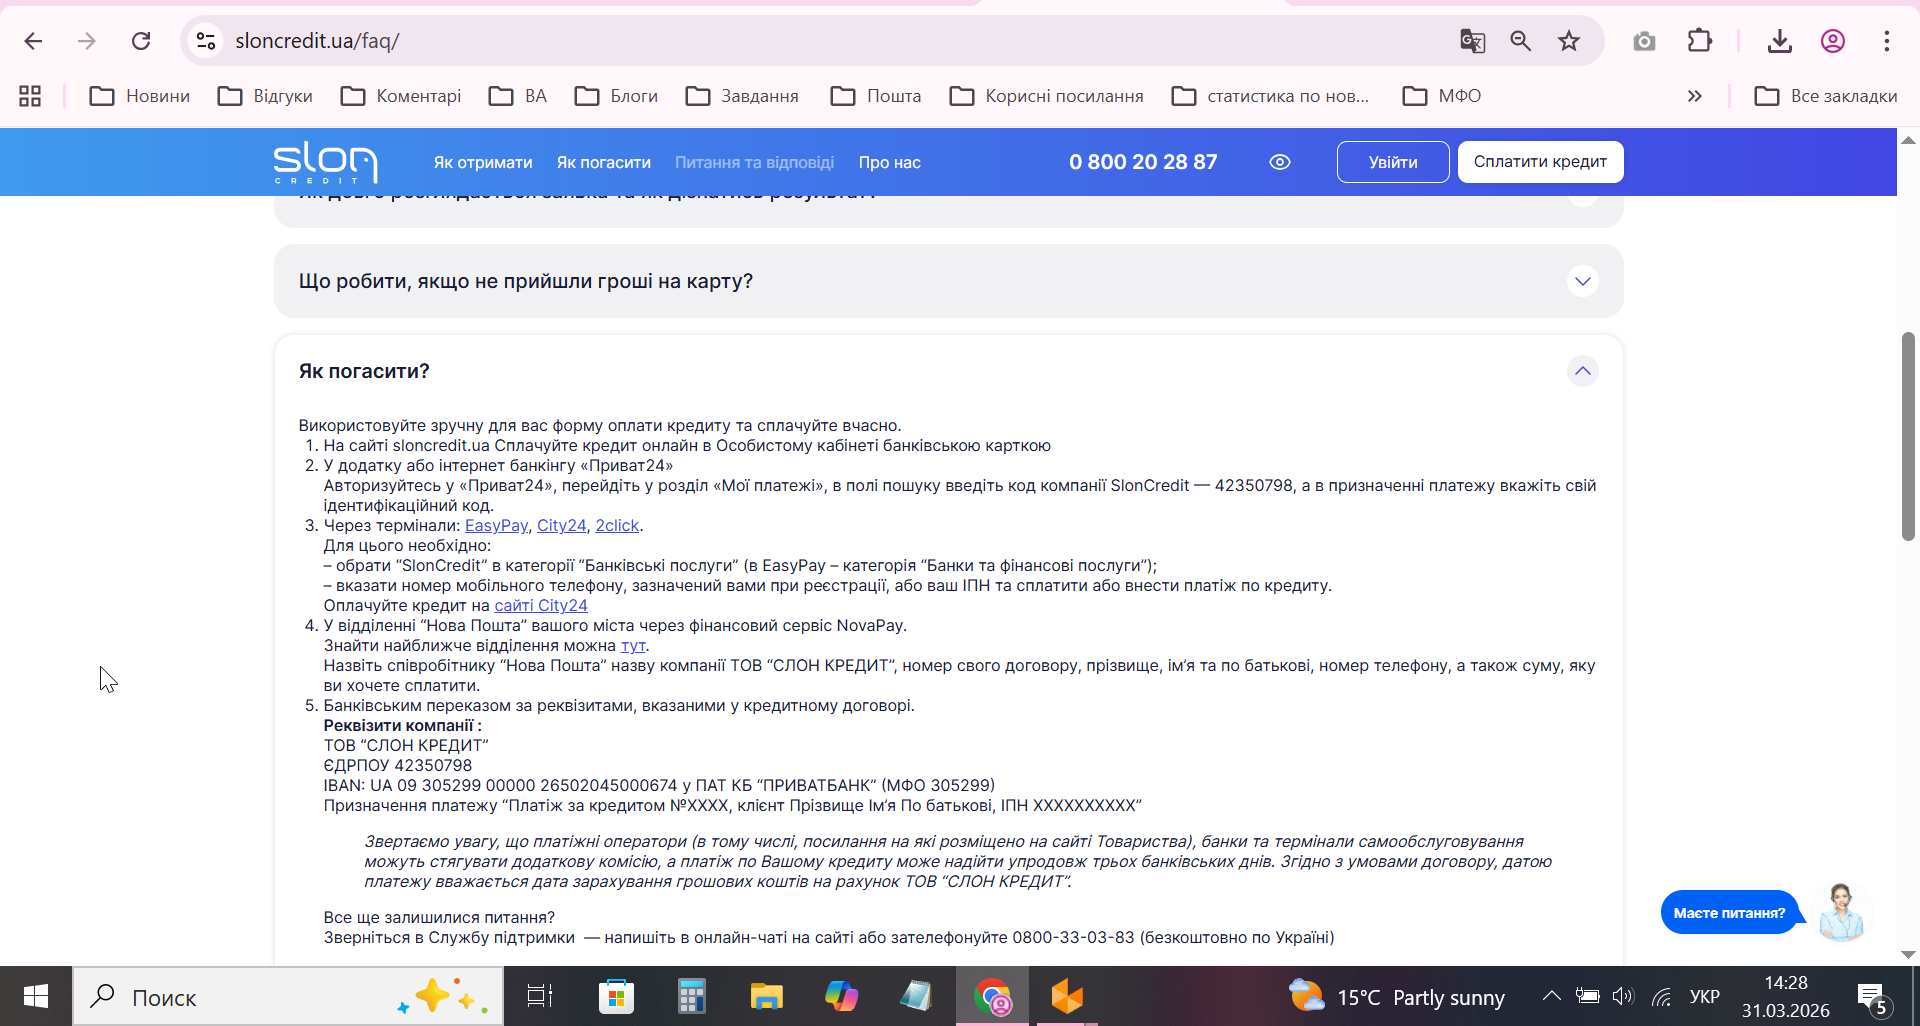The image size is (1920, 1026).
Task: Open the notifications center icon
Action: coord(1872,998)
